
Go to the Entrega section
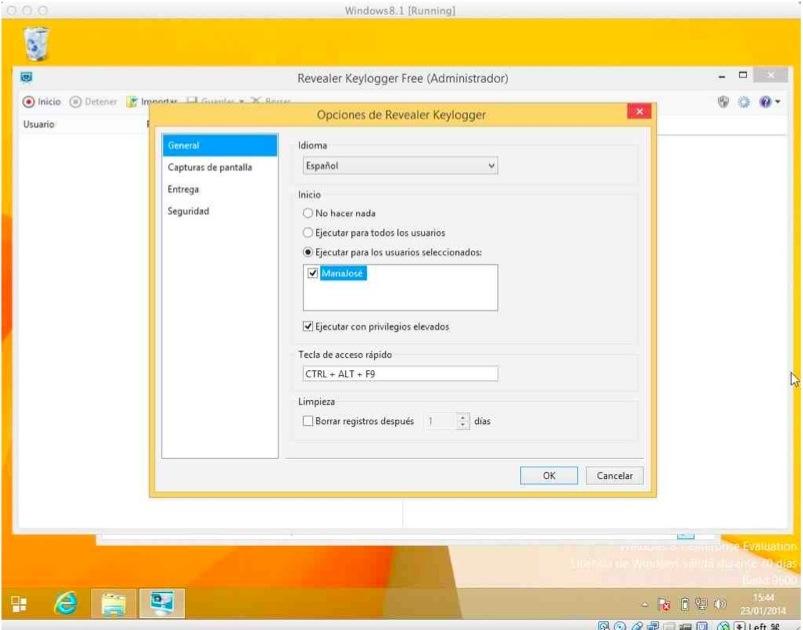pyautogui.click(x=183, y=189)
